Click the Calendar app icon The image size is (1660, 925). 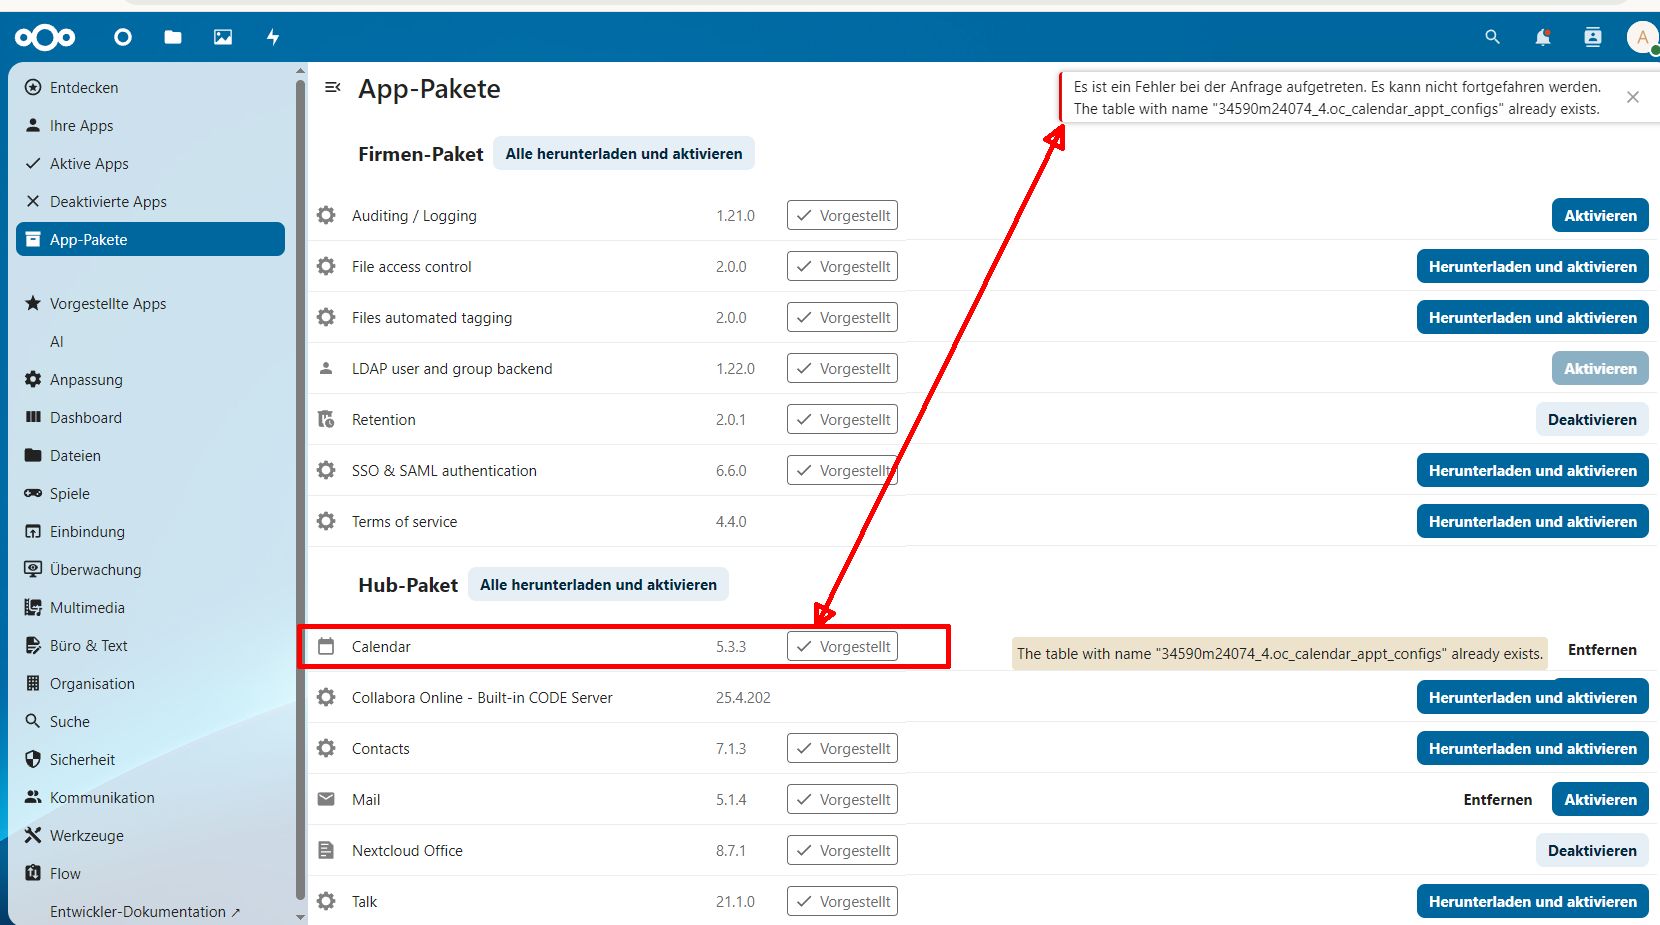326,646
